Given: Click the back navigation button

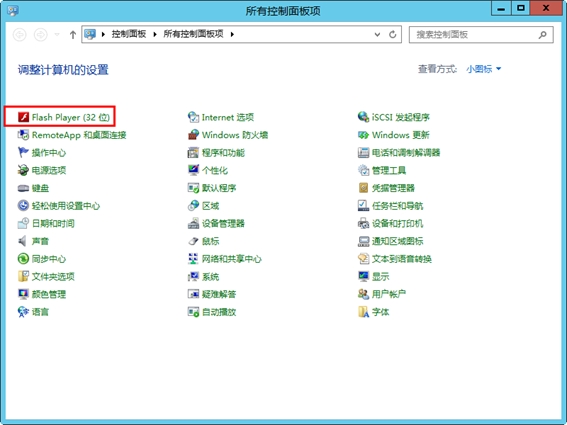Looking at the screenshot, I should coord(20,35).
